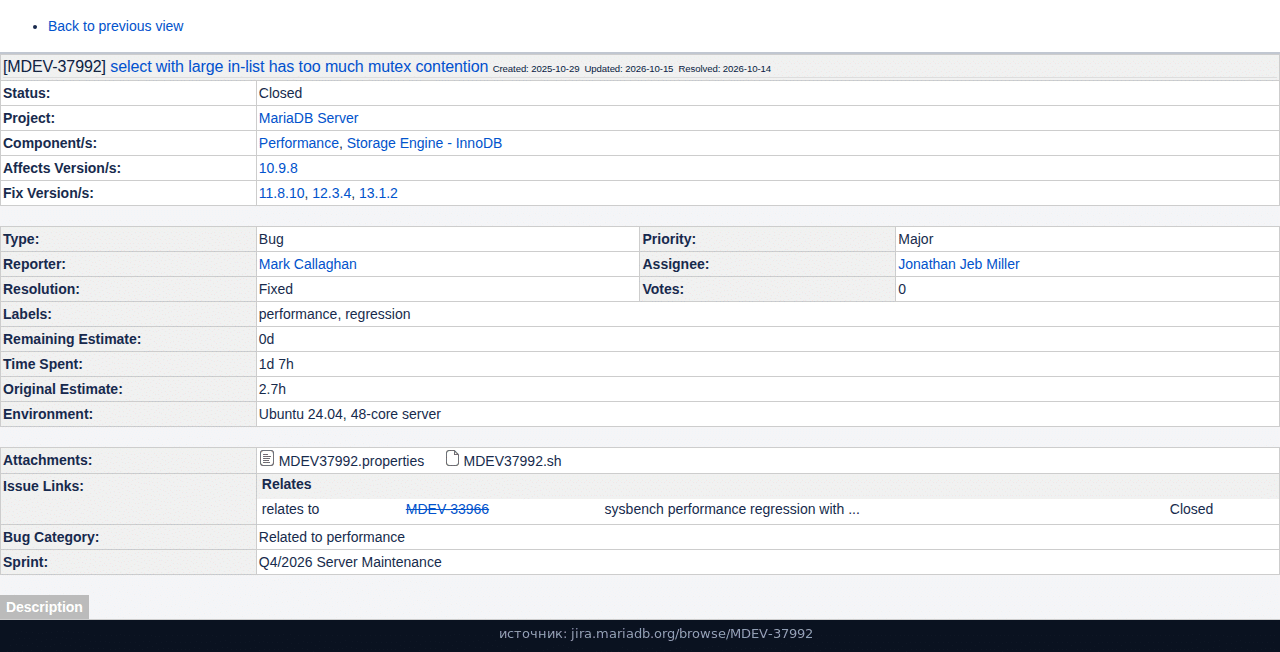
Task: Select the votes value '0'
Action: [902, 289]
